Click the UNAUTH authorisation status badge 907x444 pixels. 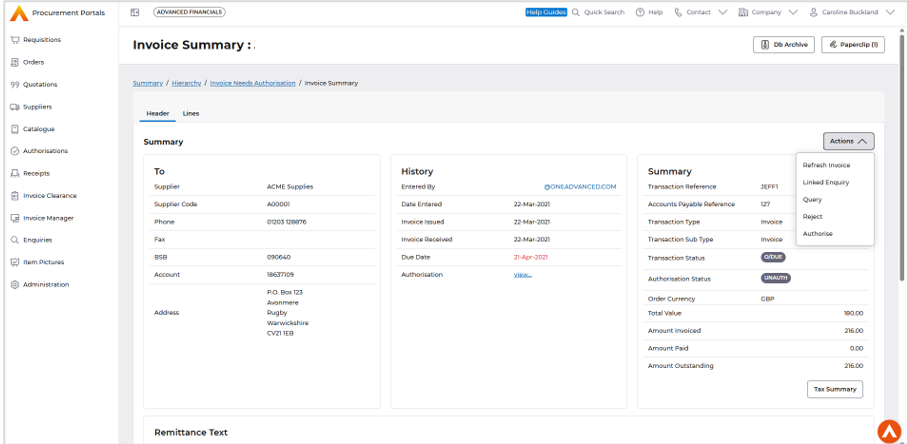pyautogui.click(x=775, y=278)
